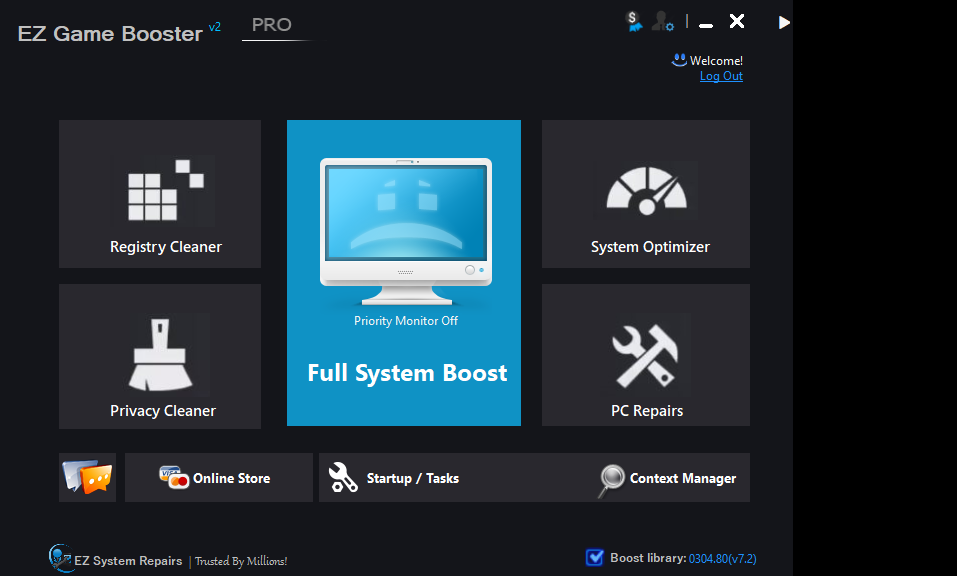Open Startup / Tasks manager
Screen dimensions: 957x576
point(394,478)
